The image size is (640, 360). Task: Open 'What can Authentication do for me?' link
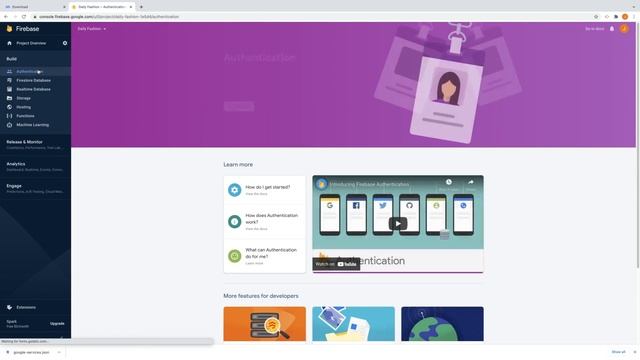(x=271, y=253)
